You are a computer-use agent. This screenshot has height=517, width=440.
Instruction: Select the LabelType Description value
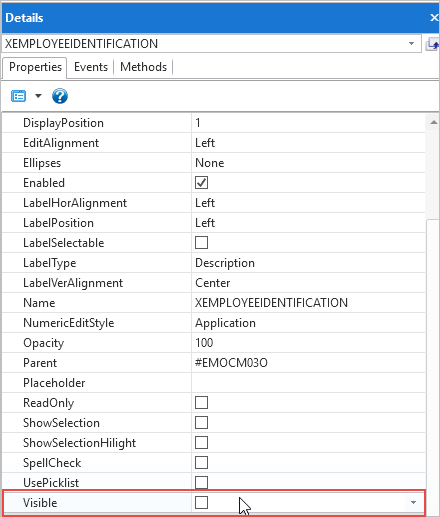[225, 263]
